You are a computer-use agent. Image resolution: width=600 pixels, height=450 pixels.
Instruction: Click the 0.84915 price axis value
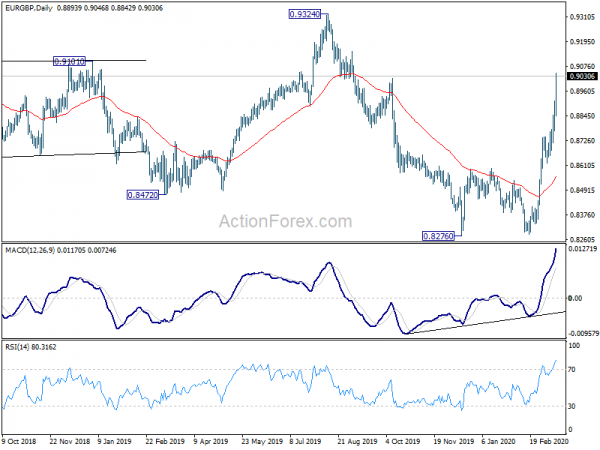(582, 190)
